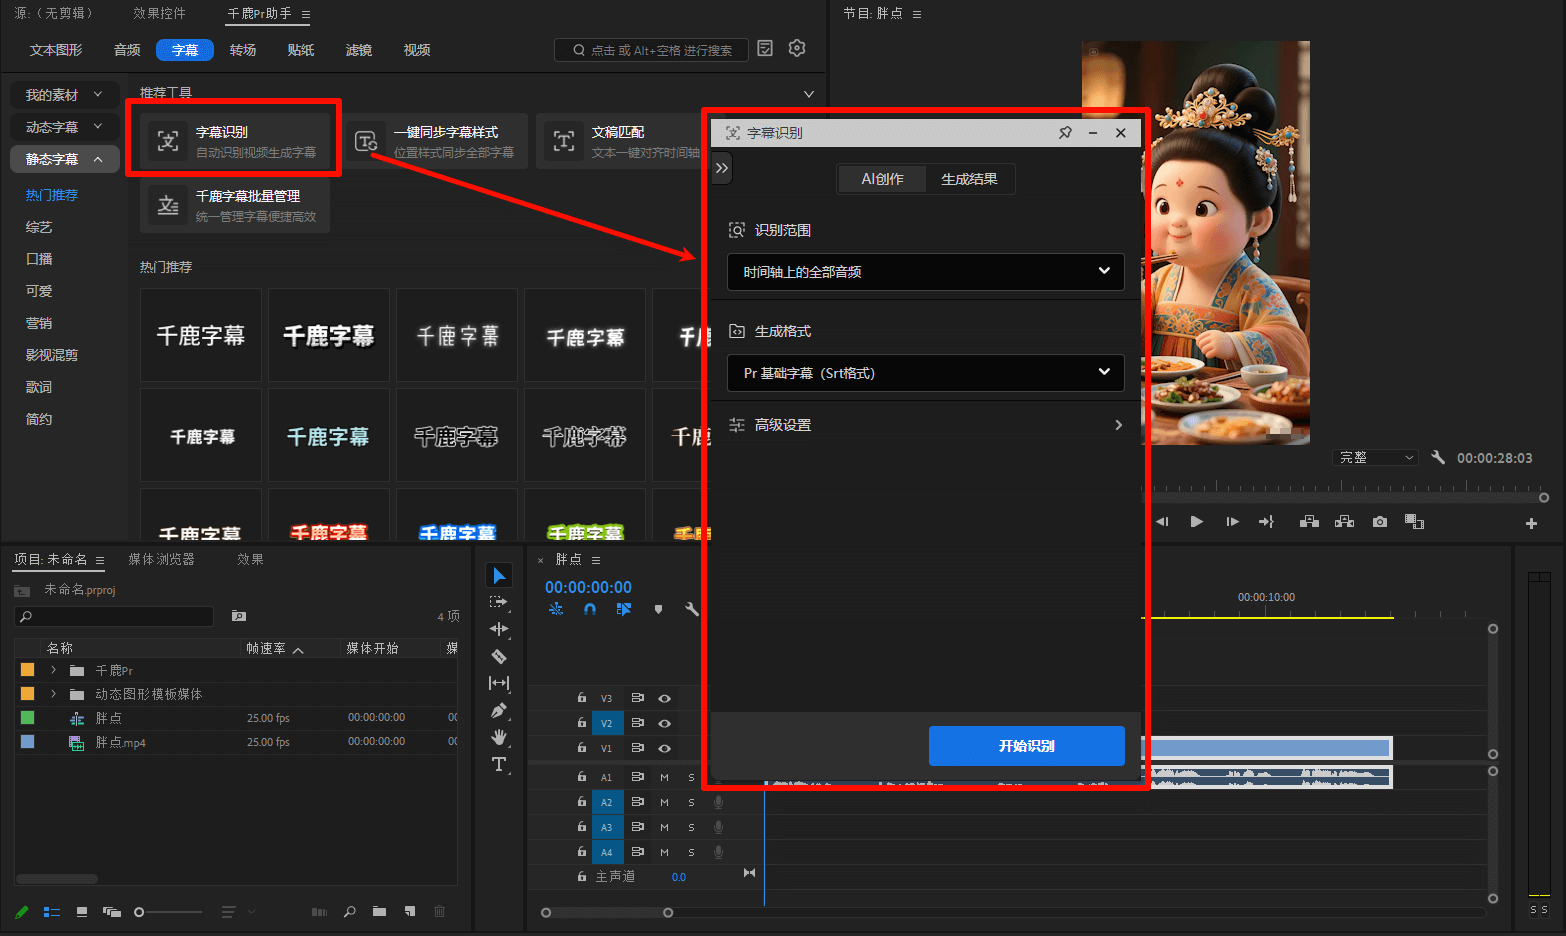Toggle visibility eye for track V3
Image resolution: width=1566 pixels, height=936 pixels.
(x=664, y=699)
